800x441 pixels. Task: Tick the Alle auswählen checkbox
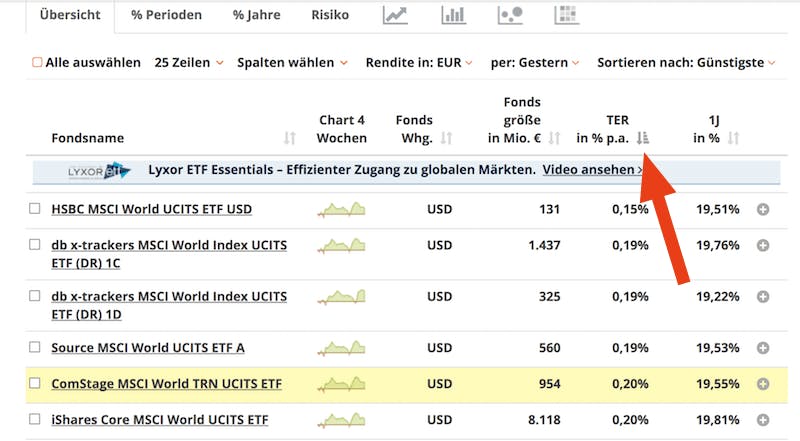tap(37, 62)
